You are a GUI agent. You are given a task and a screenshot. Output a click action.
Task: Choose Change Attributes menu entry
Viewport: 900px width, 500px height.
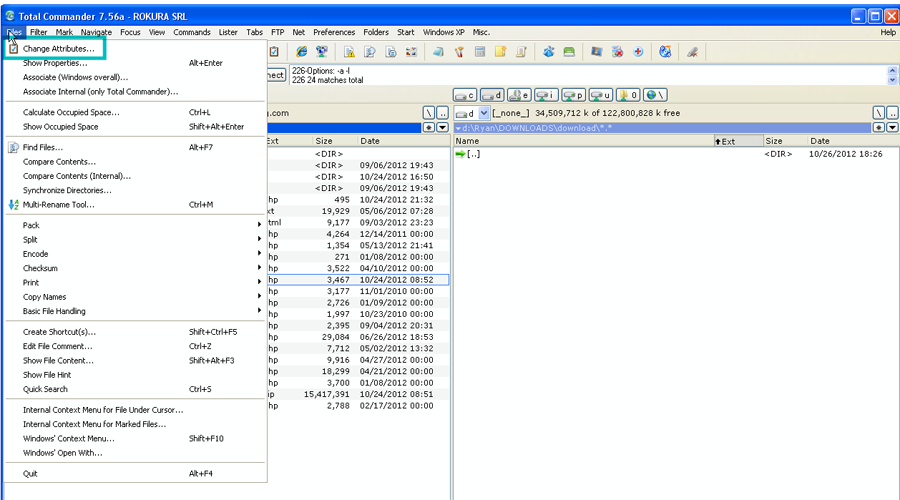[135, 49]
